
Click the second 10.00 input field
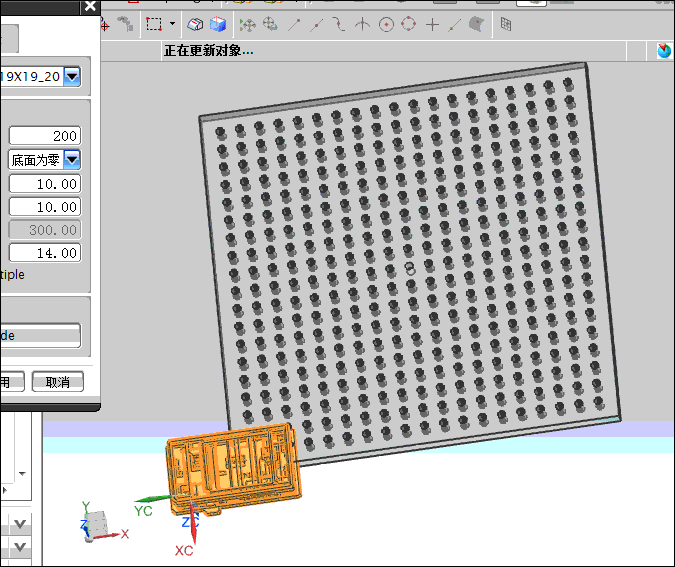(x=45, y=207)
